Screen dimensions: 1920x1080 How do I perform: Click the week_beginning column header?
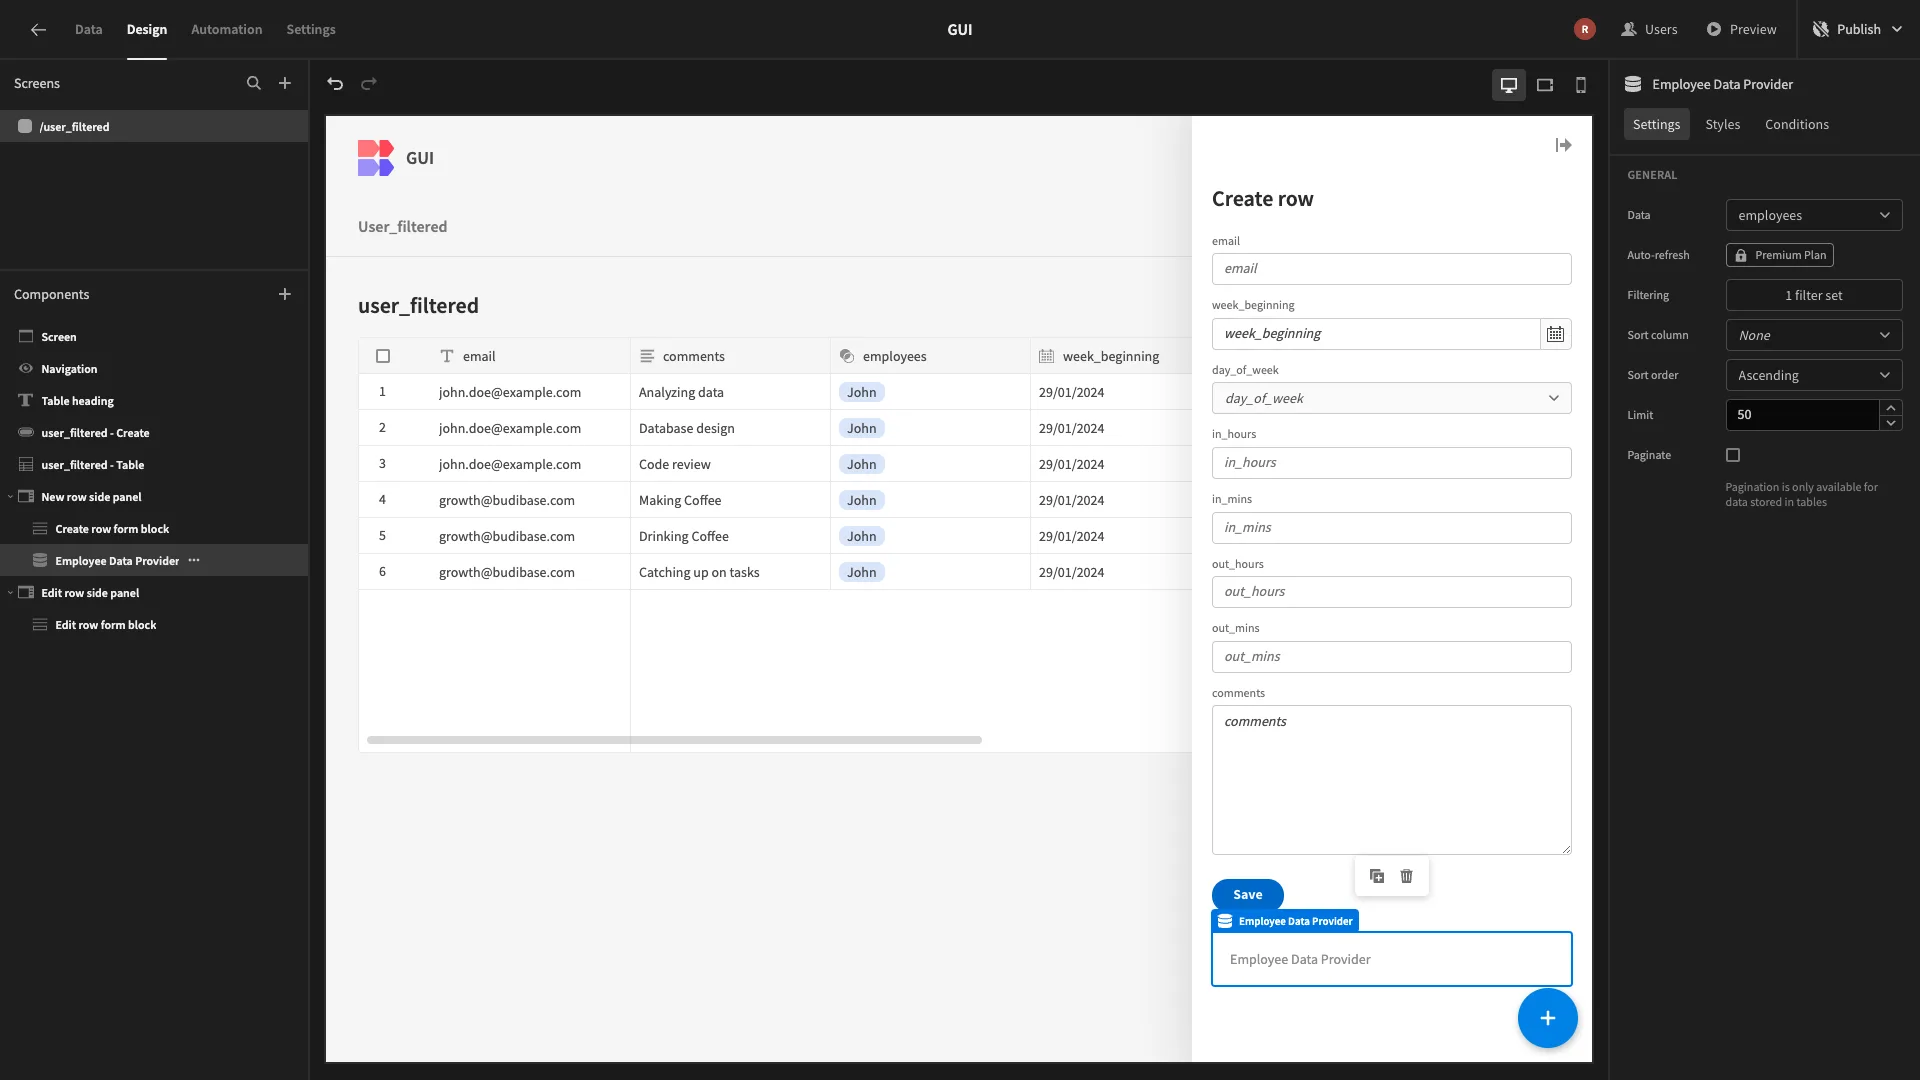click(x=1111, y=356)
